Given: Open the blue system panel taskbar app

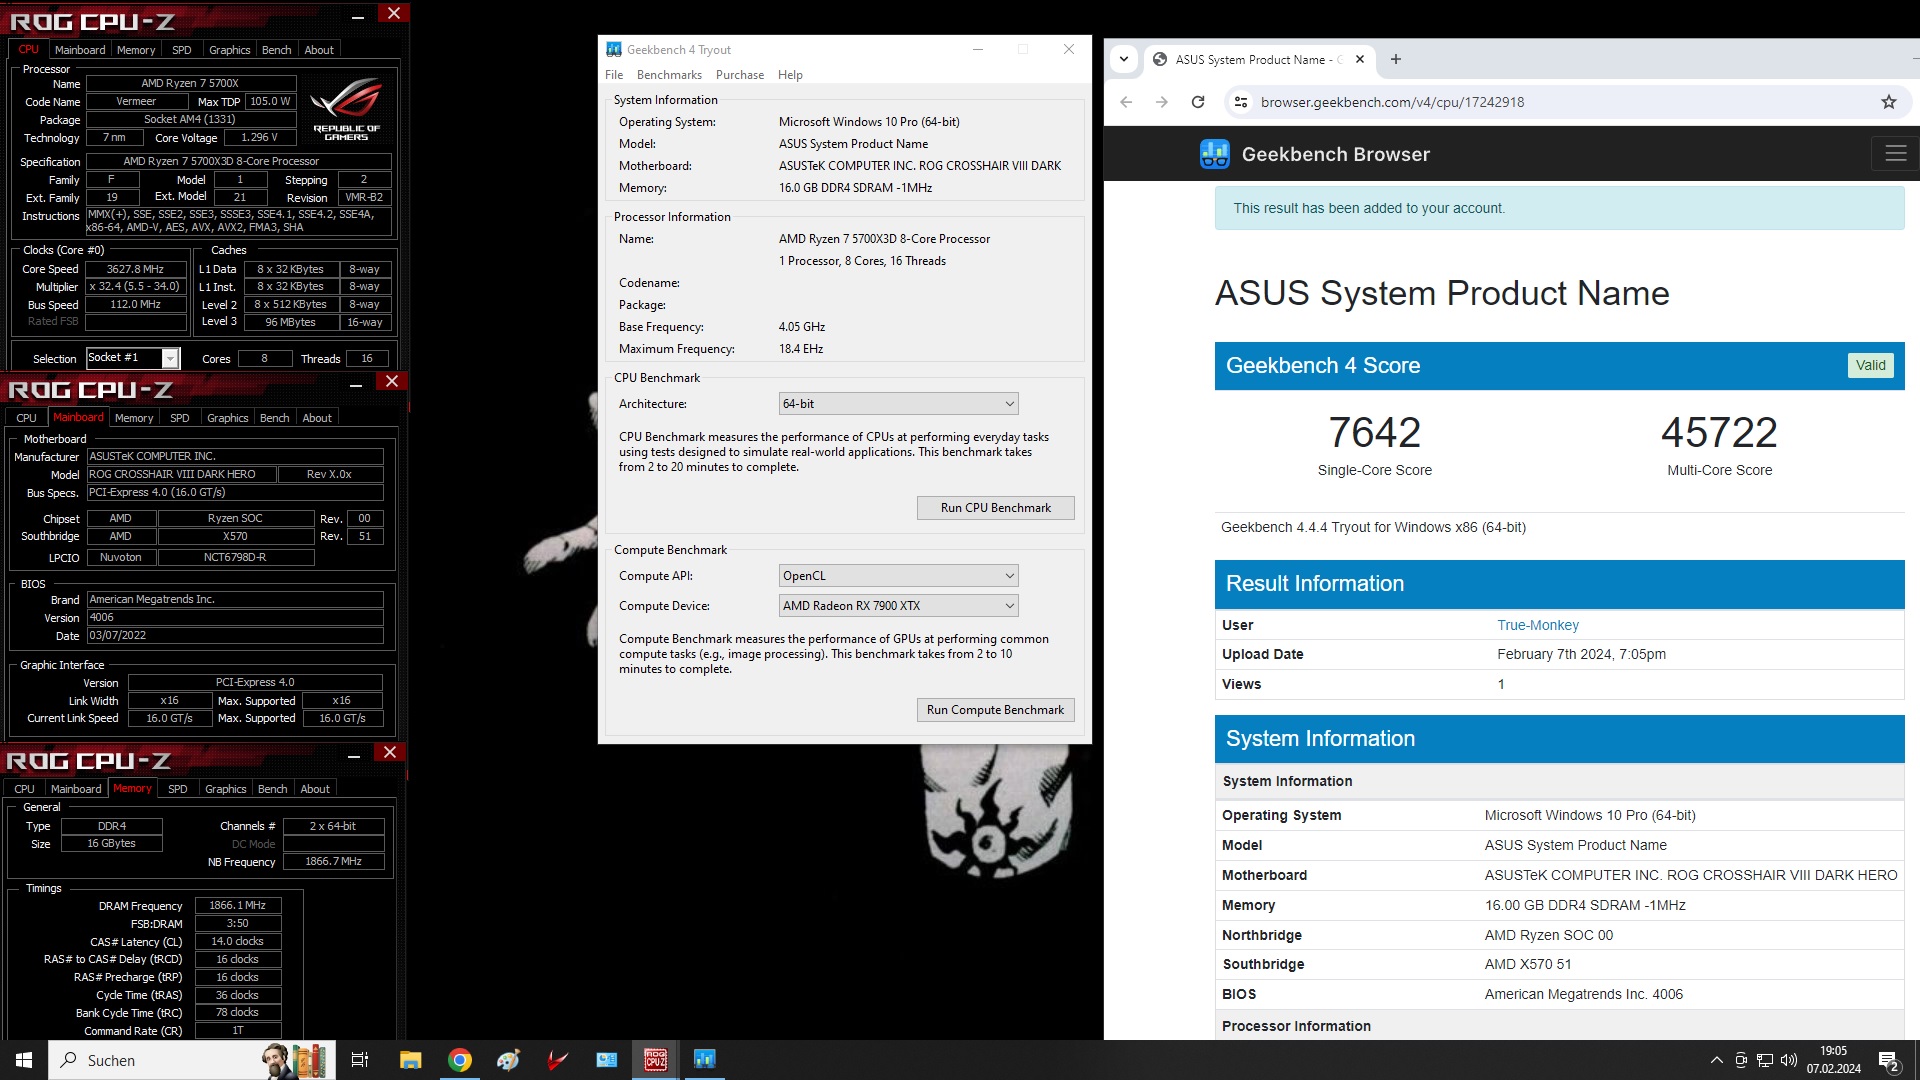Looking at the screenshot, I should (607, 1060).
